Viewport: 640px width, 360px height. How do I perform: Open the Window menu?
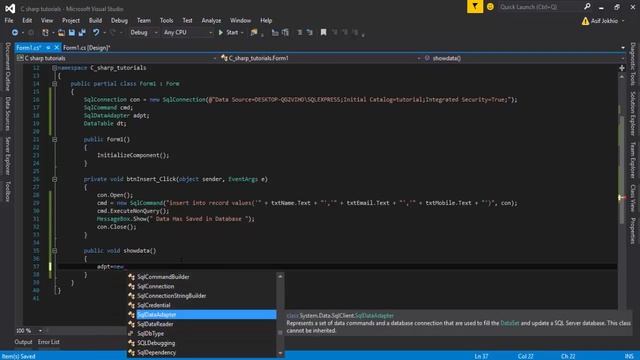240,20
